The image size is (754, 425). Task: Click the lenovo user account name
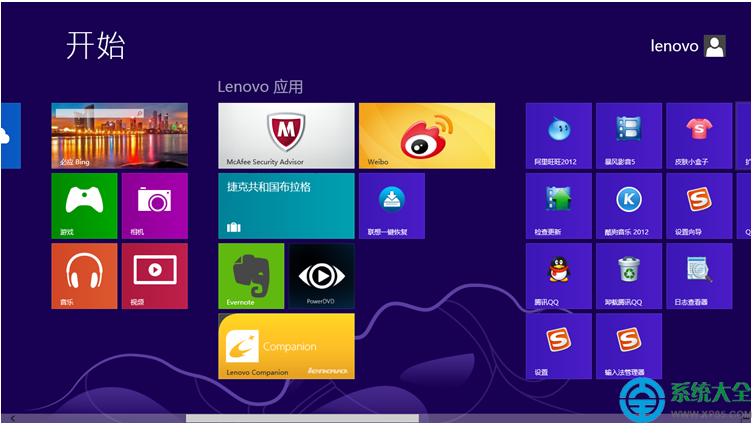click(674, 46)
